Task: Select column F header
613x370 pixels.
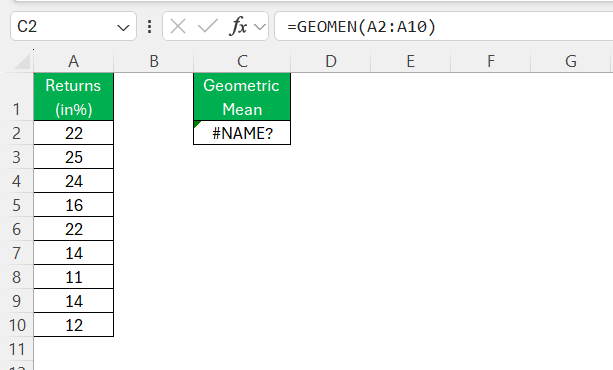Action: click(x=491, y=61)
